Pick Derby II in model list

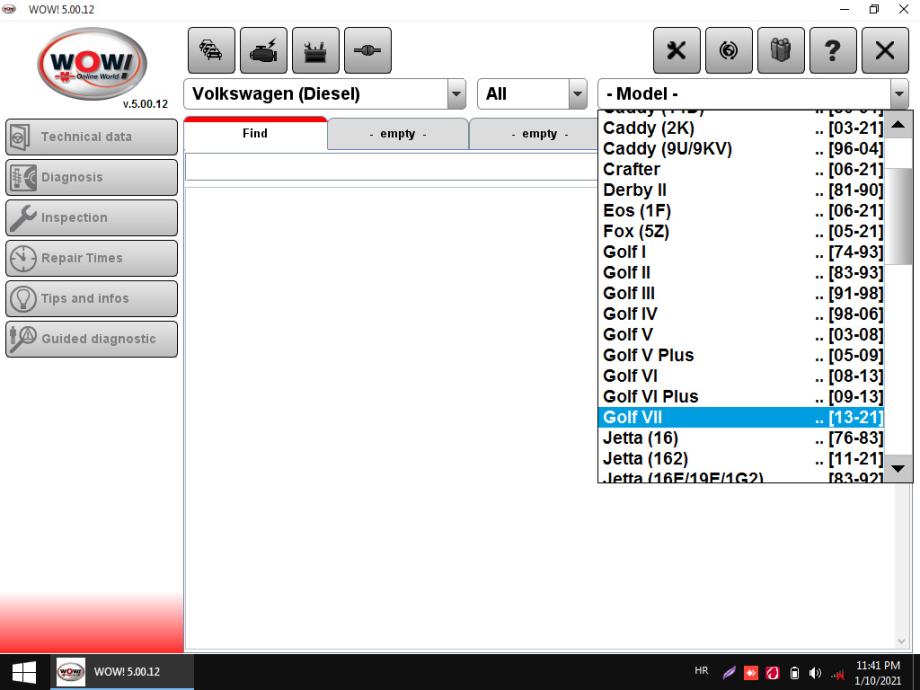pos(742,190)
